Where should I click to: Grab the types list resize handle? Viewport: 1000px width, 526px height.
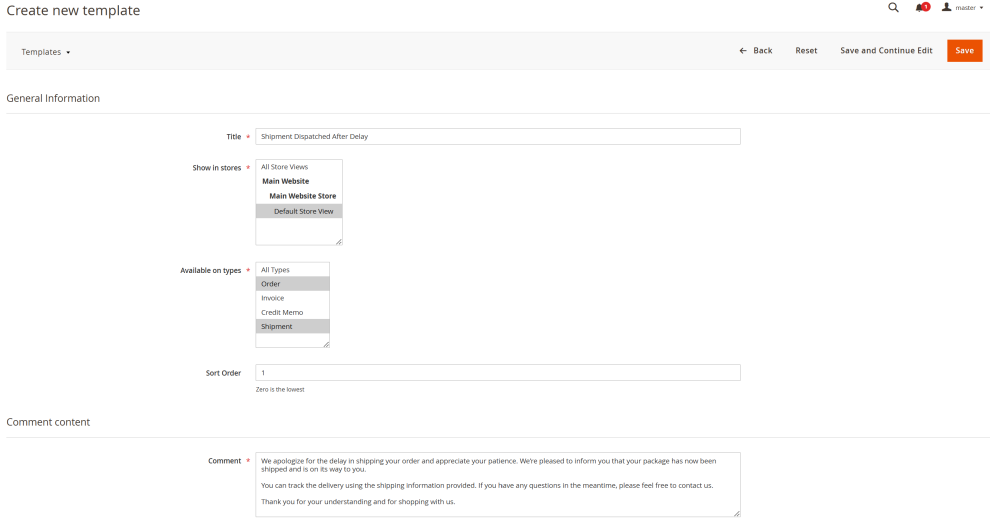[326, 344]
